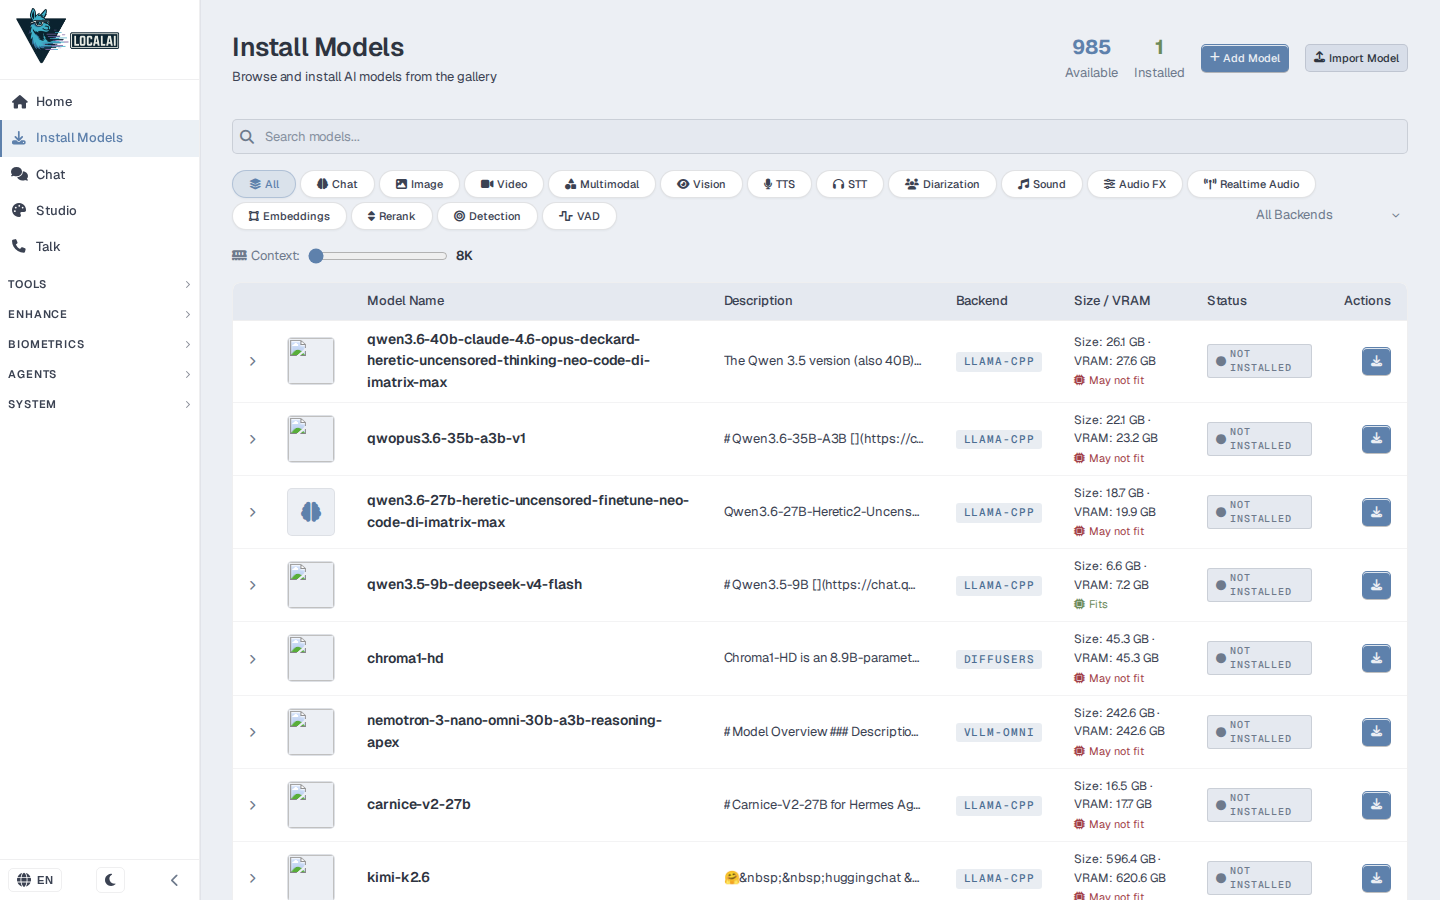Filter models by VAD
The width and height of the screenshot is (1440, 900).
coord(579,216)
